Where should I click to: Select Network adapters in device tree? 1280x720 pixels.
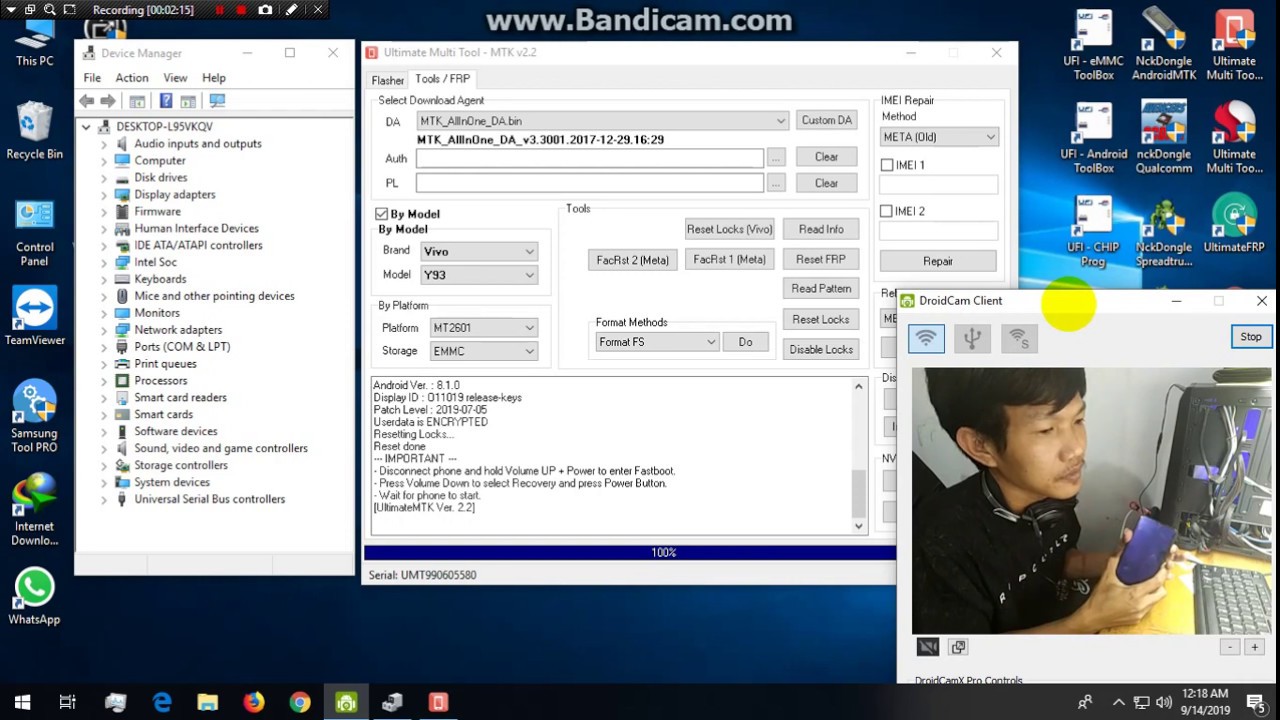click(x=178, y=330)
